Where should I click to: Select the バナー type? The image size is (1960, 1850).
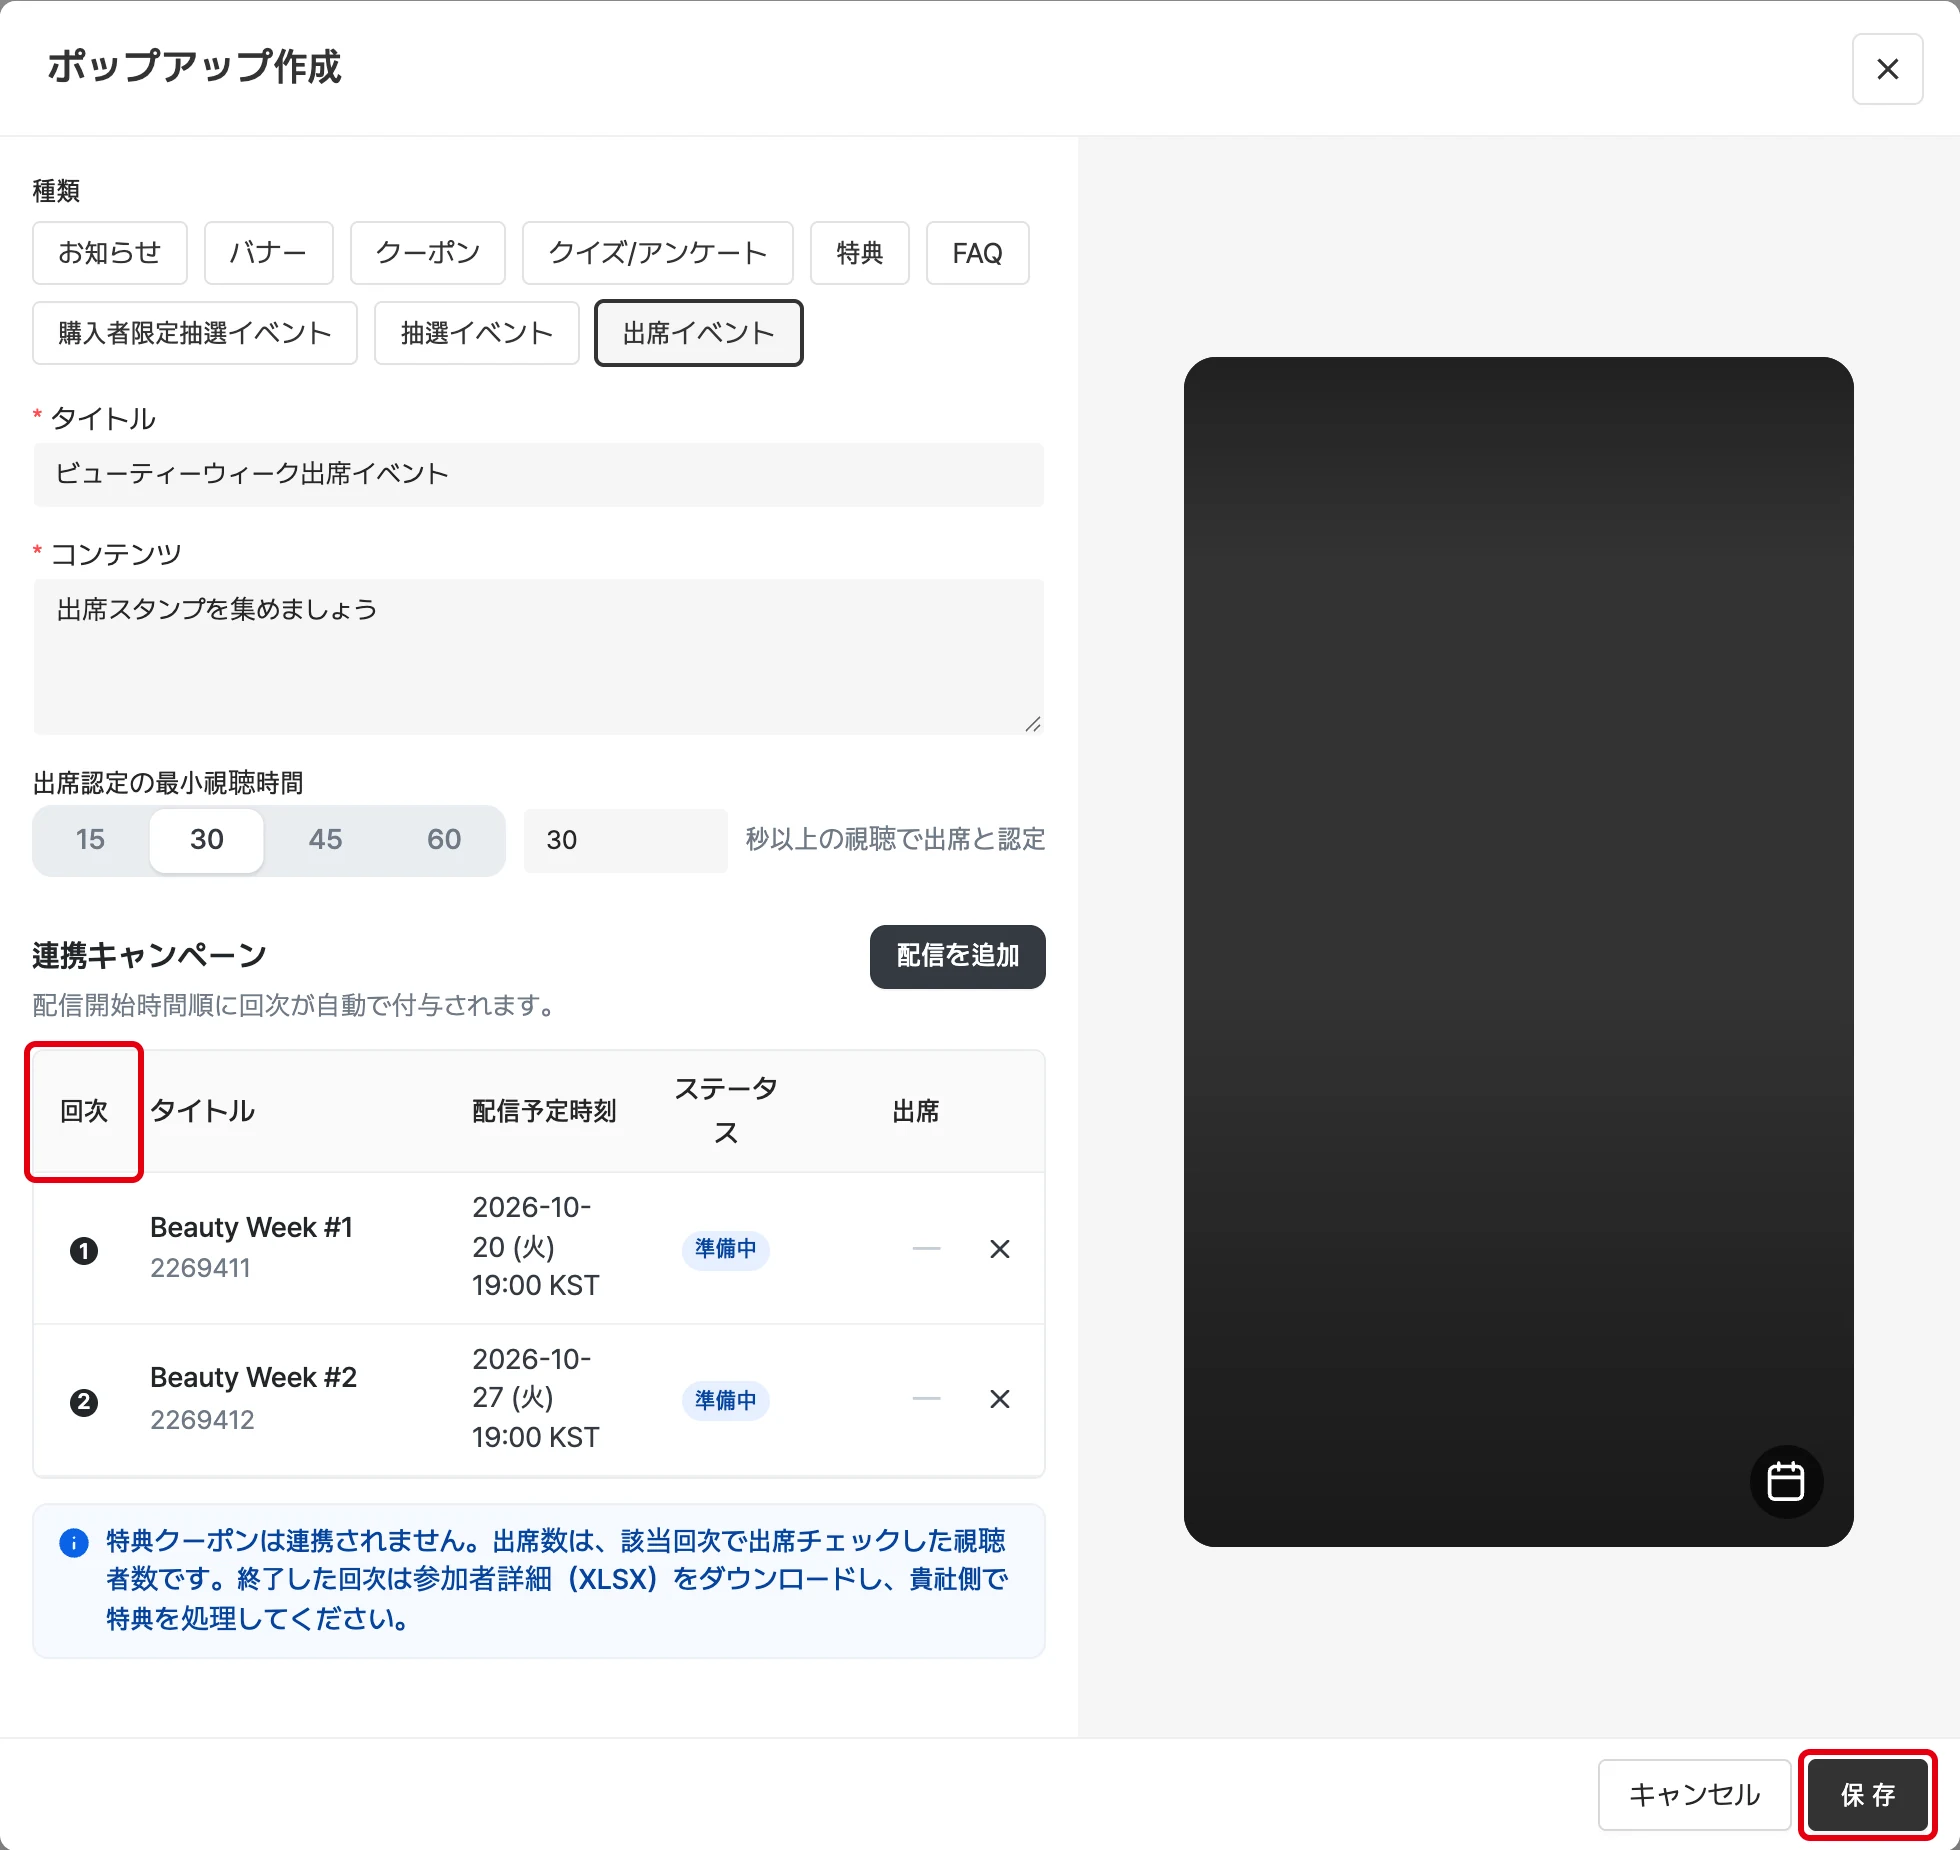pos(269,253)
